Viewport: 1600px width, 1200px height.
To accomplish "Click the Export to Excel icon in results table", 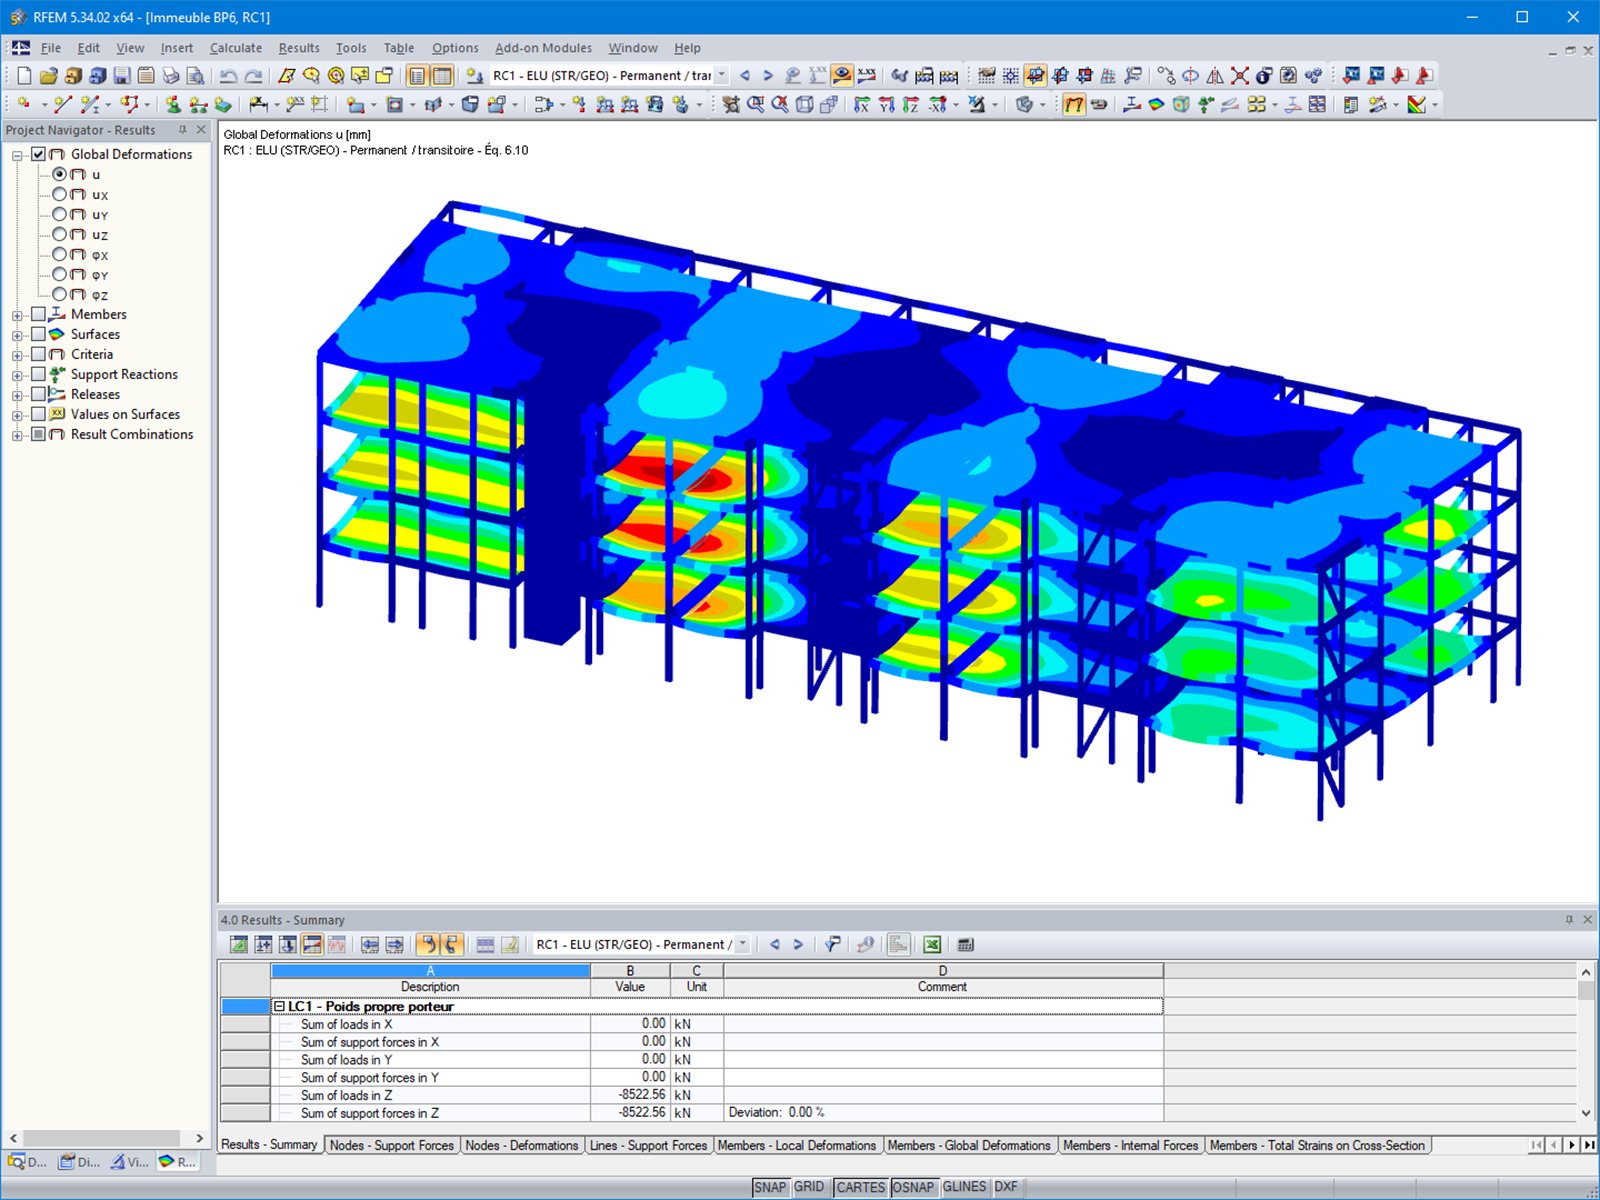I will 932,945.
